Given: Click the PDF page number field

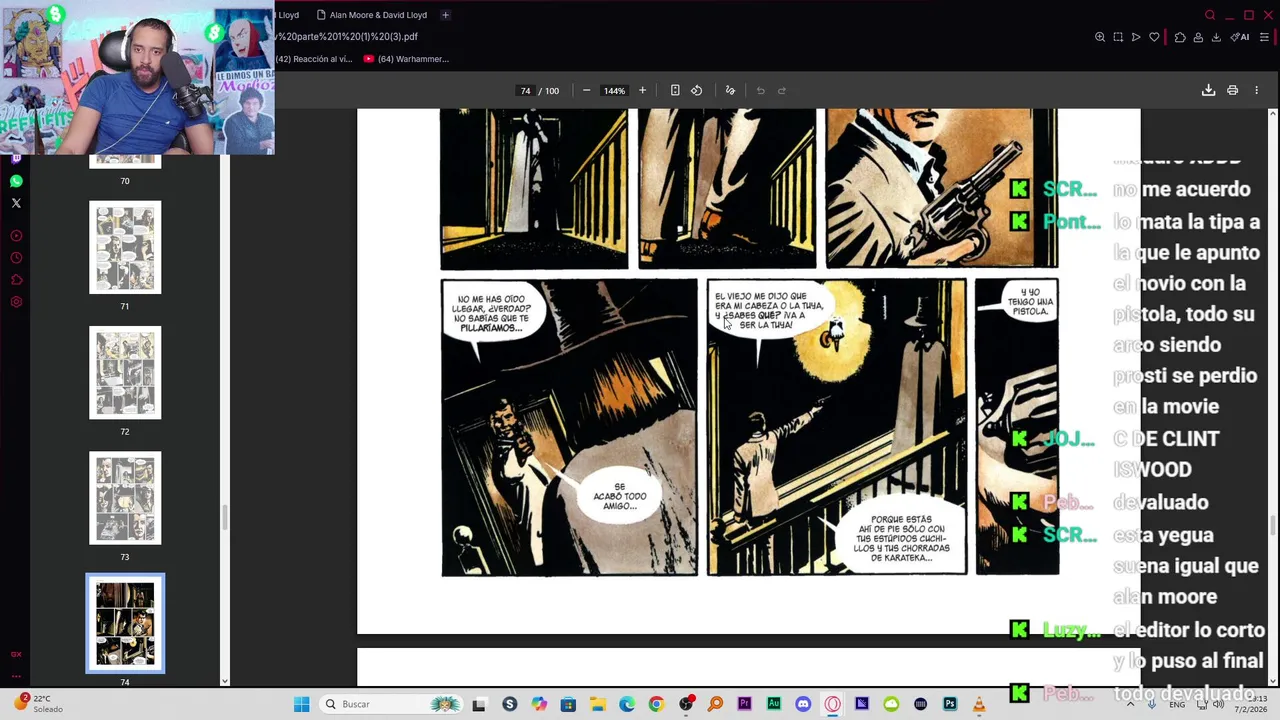Looking at the screenshot, I should click(x=525, y=91).
